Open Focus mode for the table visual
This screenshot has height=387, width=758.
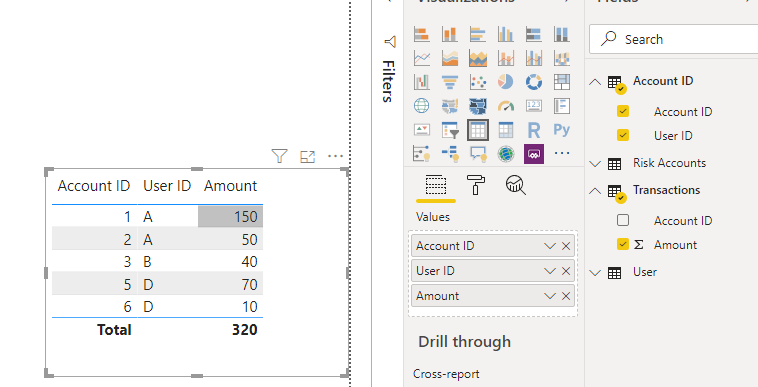[307, 157]
